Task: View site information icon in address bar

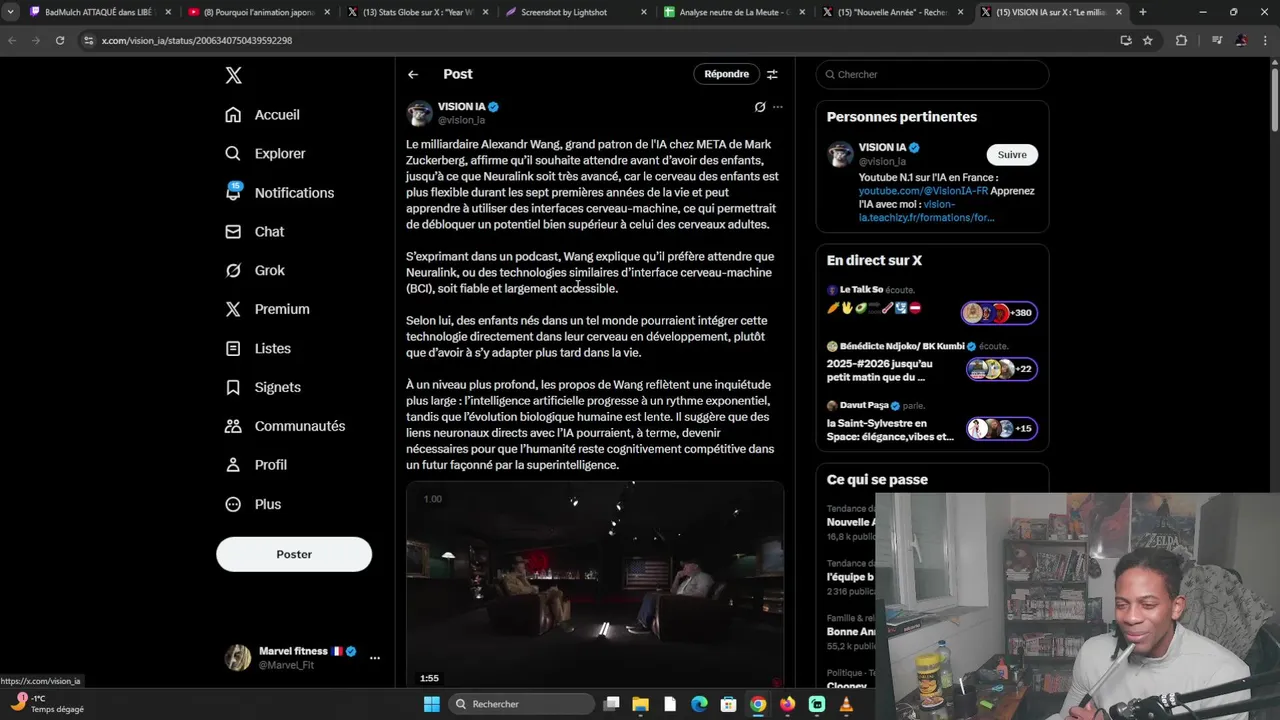Action: (x=88, y=40)
